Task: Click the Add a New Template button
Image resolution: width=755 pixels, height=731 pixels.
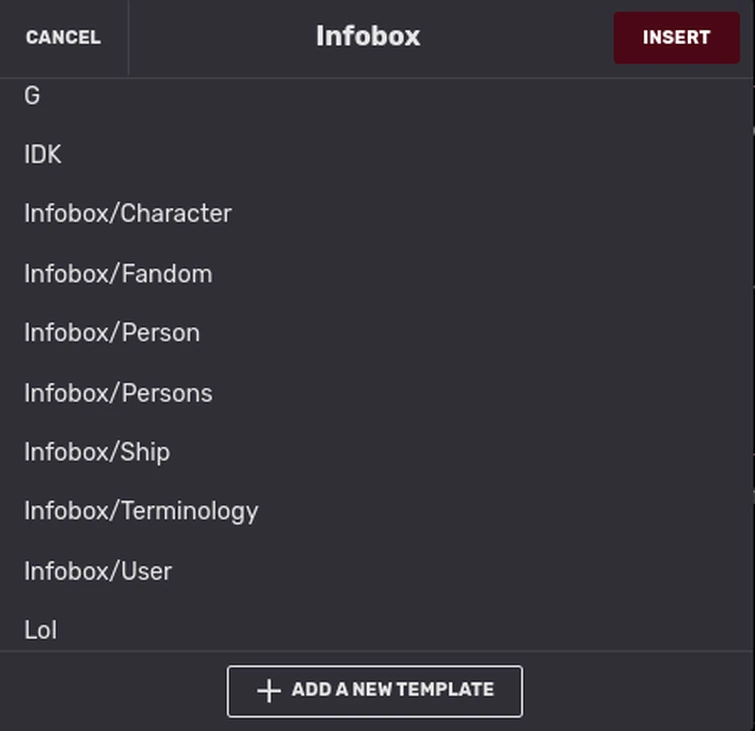Action: [374, 691]
